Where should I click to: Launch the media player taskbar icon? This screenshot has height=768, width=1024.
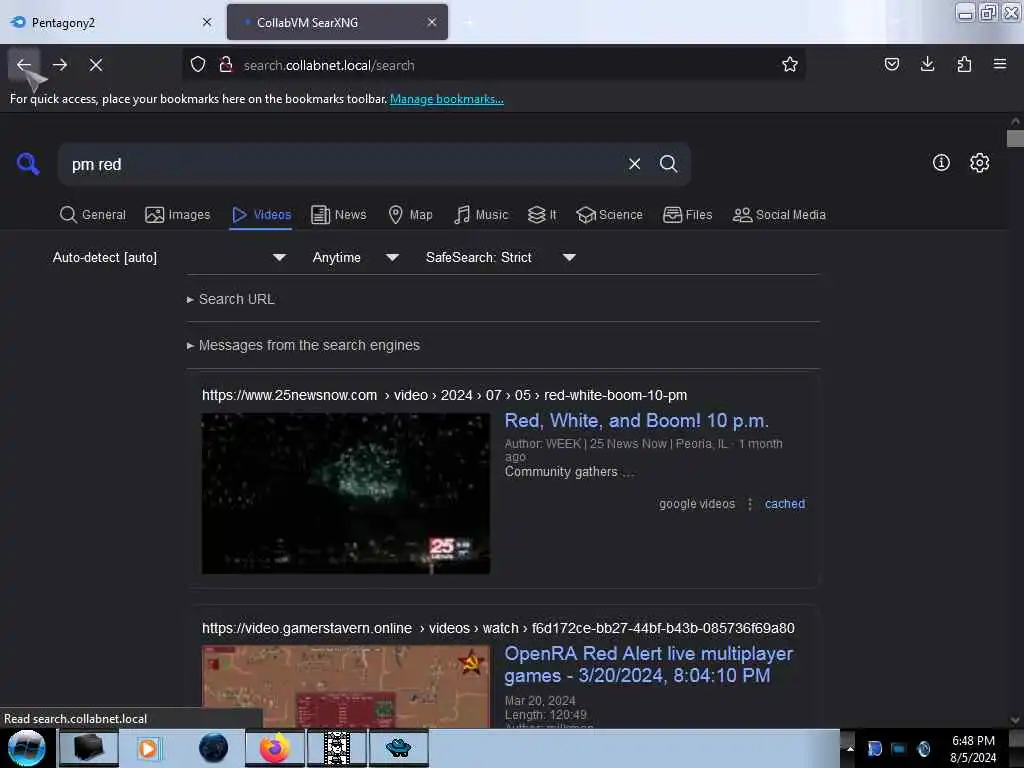(148, 748)
